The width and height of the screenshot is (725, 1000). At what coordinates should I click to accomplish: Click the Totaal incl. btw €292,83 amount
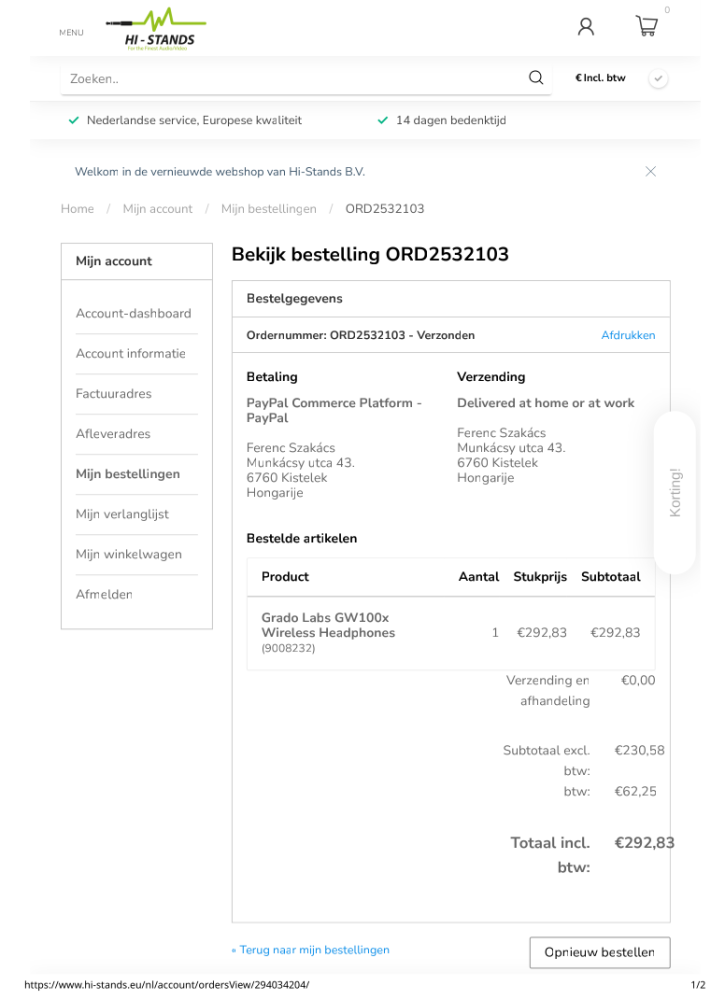click(644, 843)
